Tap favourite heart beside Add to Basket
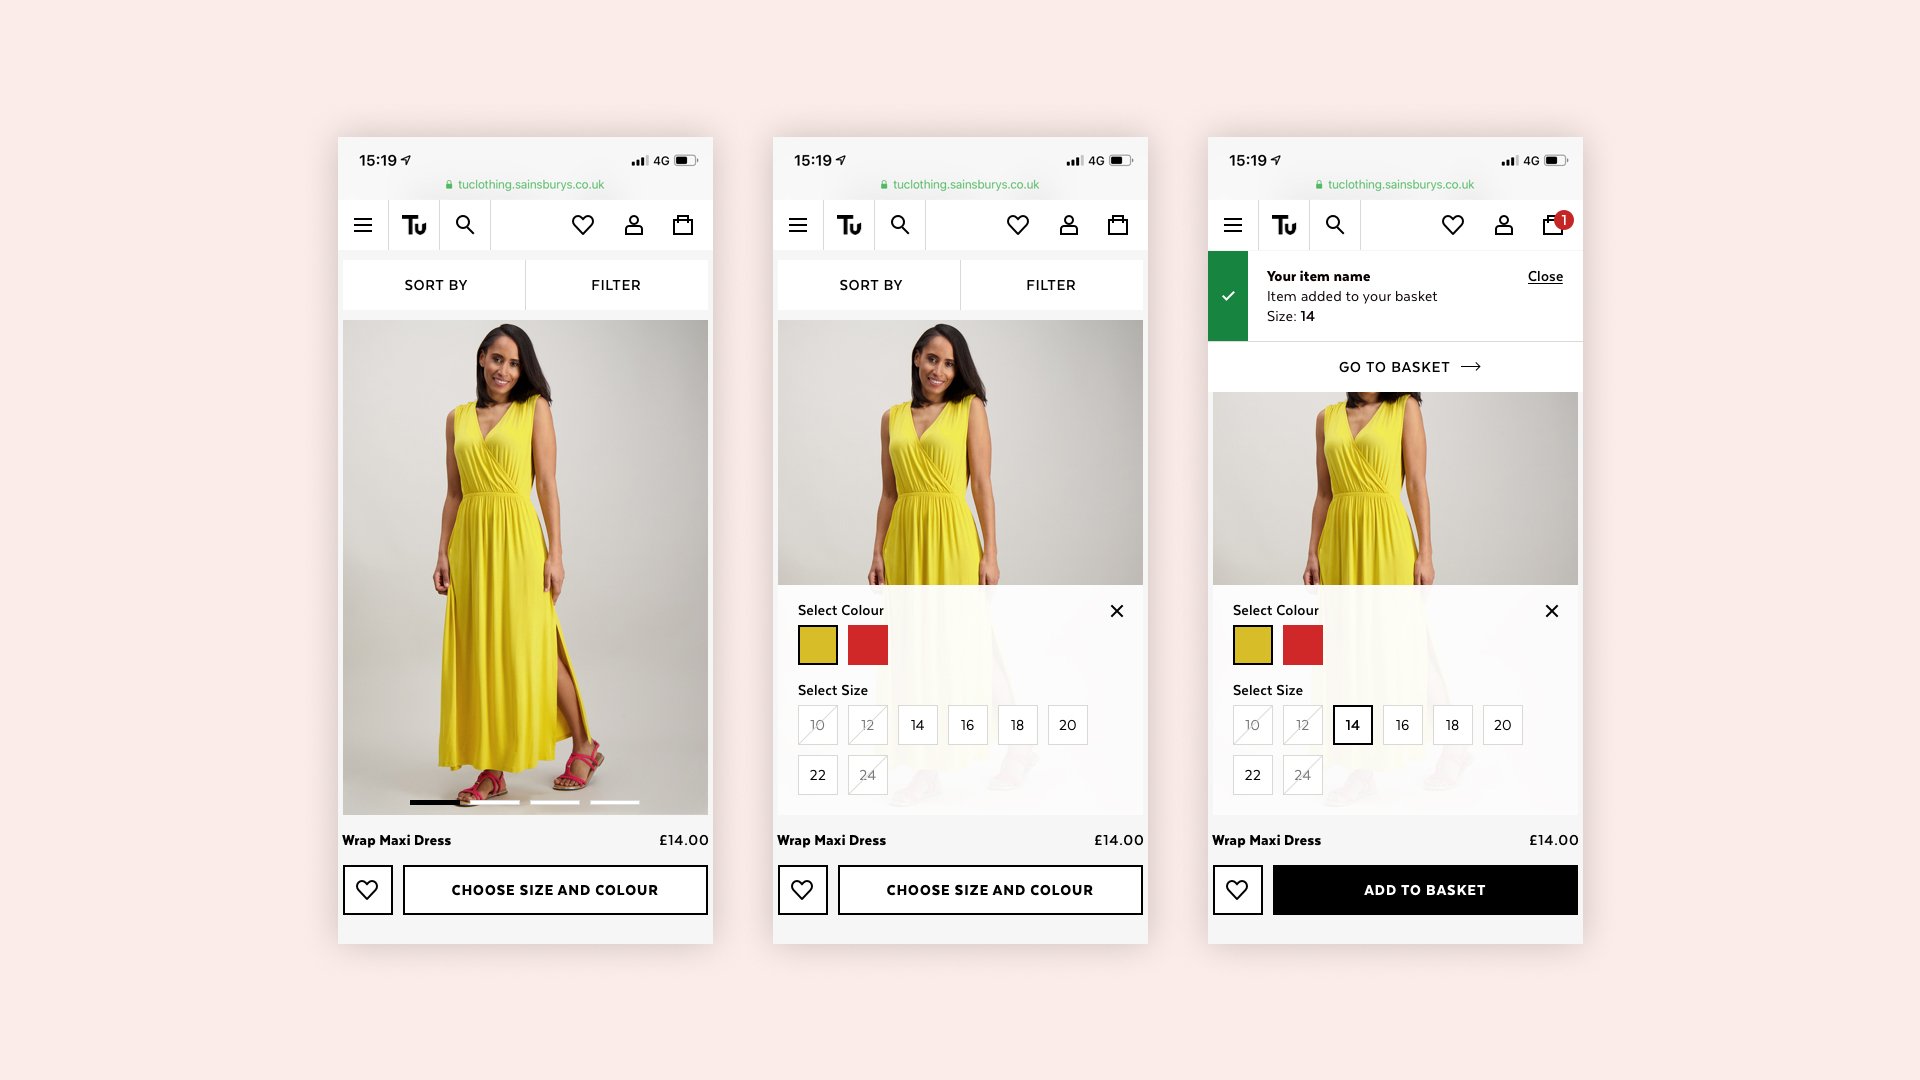The height and width of the screenshot is (1080, 1920). pos(1237,890)
